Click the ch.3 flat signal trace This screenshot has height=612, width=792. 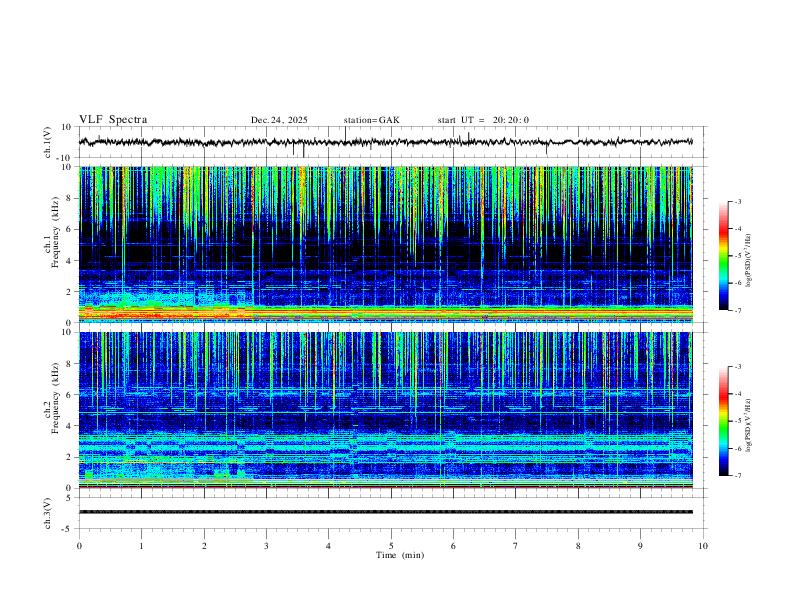click(x=385, y=512)
